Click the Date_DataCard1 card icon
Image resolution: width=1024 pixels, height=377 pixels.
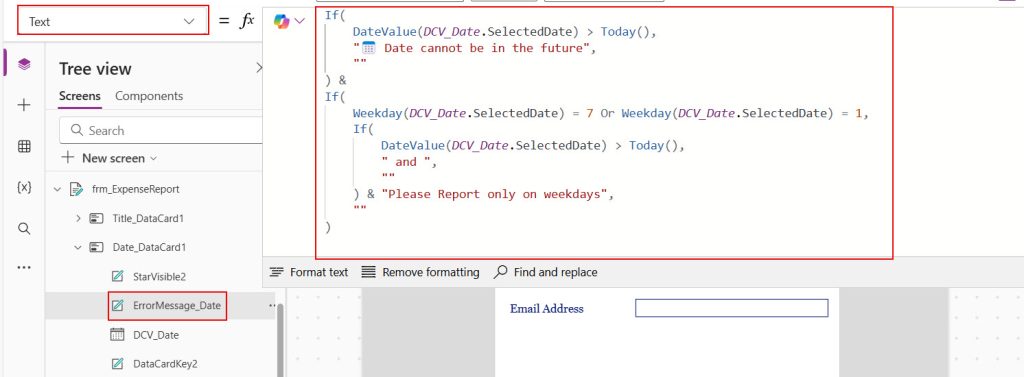(x=97, y=248)
